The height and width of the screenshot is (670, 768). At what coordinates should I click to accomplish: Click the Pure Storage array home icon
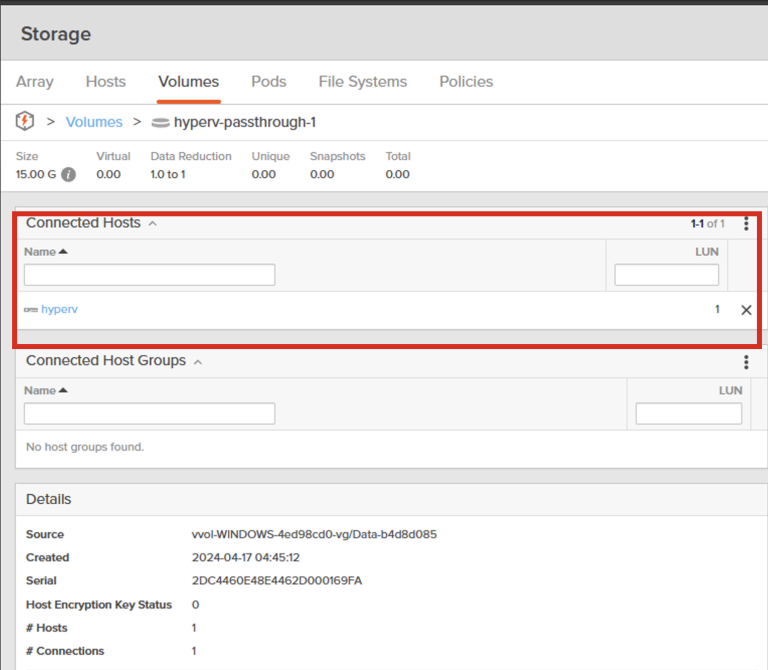(25, 122)
